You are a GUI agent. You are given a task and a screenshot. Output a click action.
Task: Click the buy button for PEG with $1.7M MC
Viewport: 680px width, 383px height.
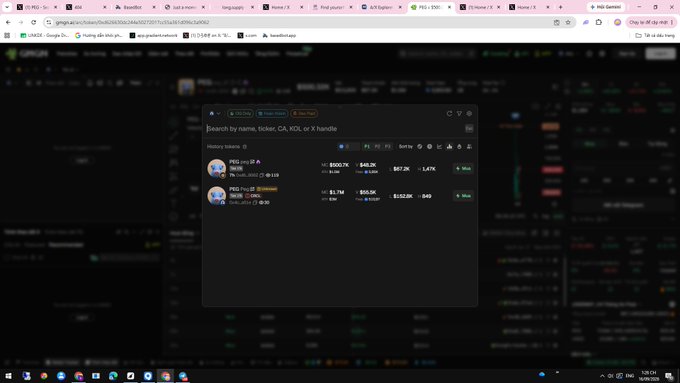pos(463,196)
